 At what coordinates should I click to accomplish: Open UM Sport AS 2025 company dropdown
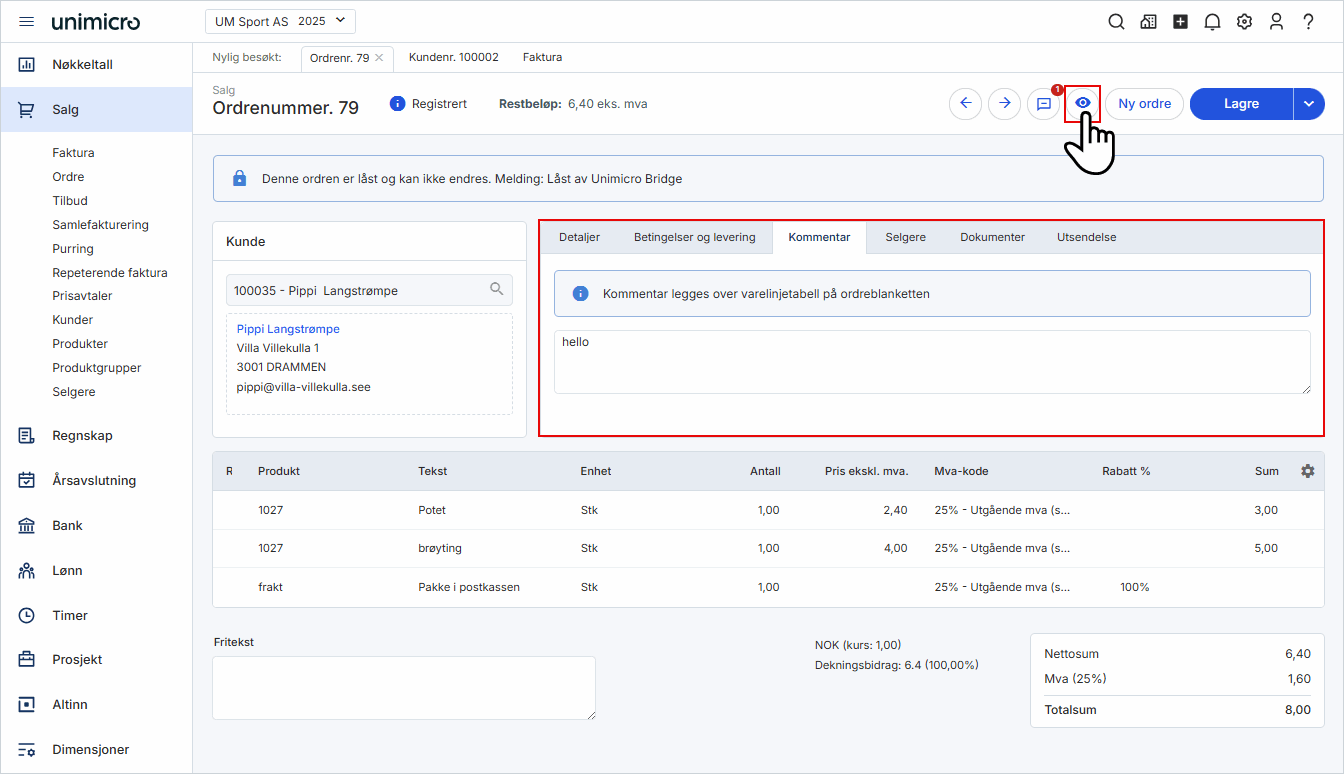[280, 21]
